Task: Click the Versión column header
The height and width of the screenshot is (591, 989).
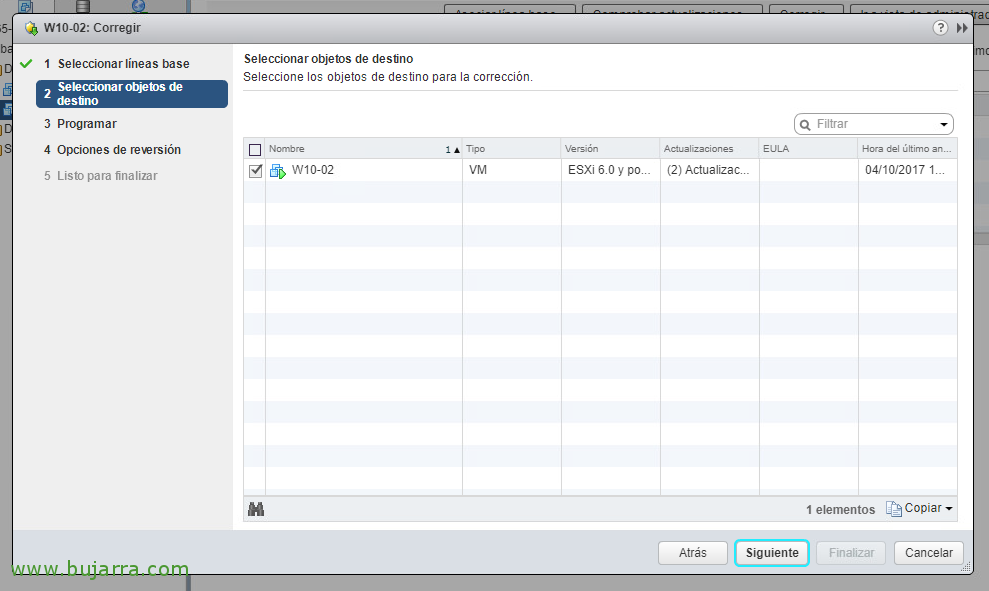Action: click(x=611, y=149)
